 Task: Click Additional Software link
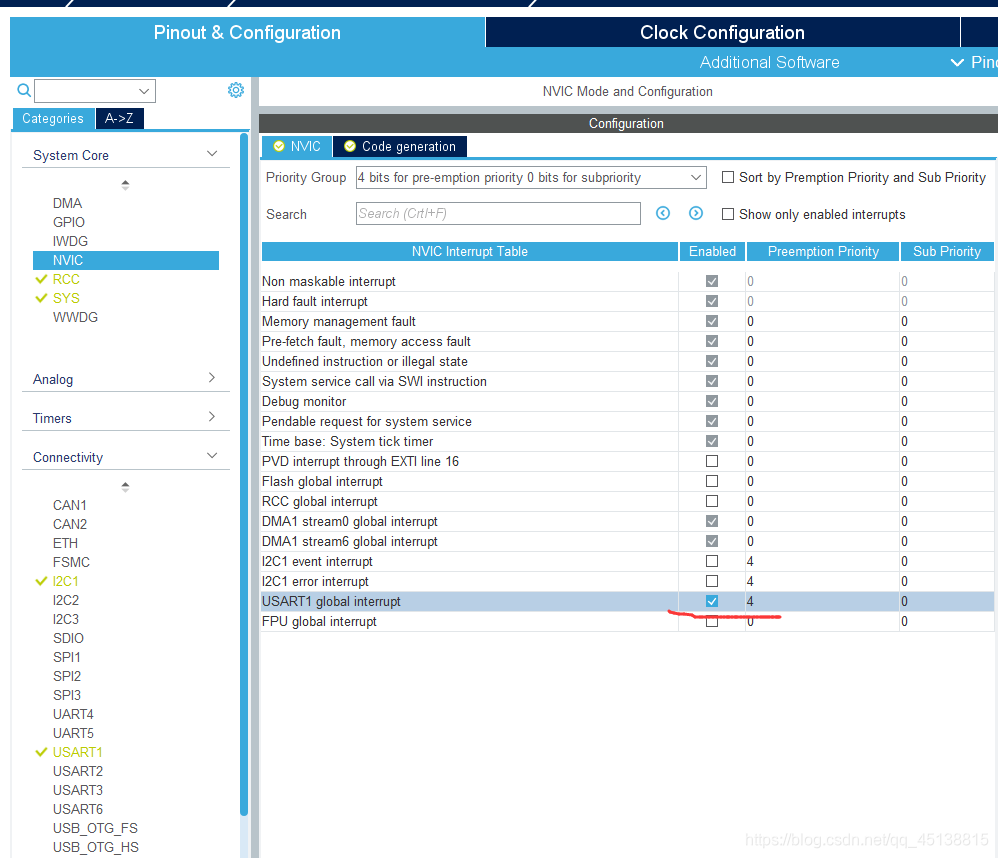coord(770,62)
